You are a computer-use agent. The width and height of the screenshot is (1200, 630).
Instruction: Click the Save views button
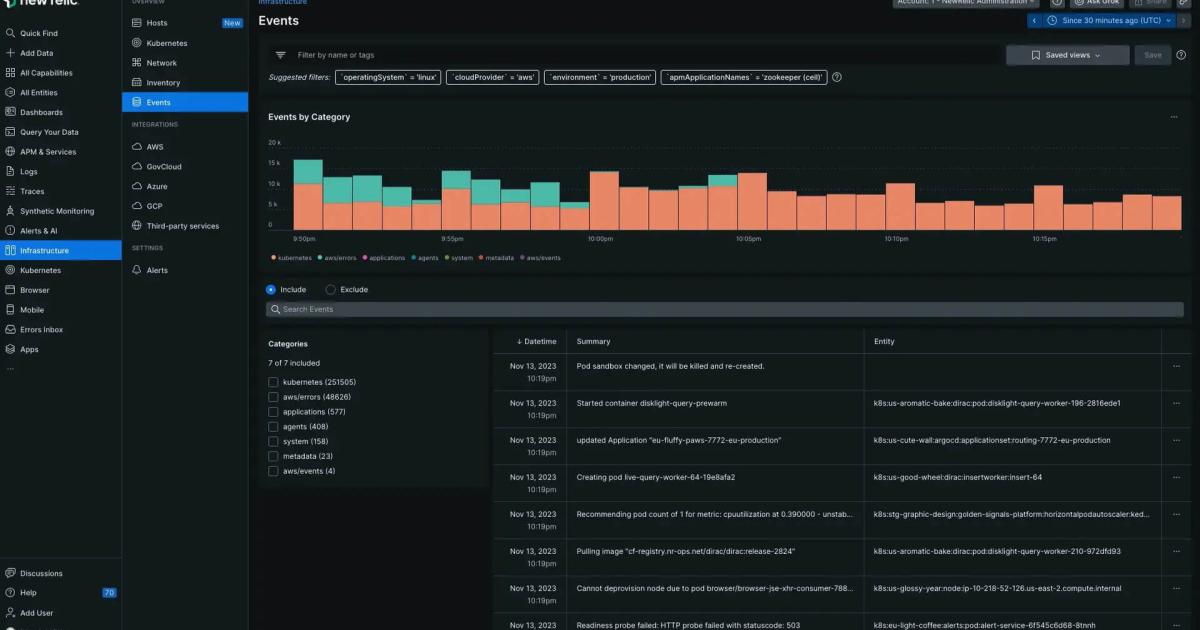[x=1153, y=55]
